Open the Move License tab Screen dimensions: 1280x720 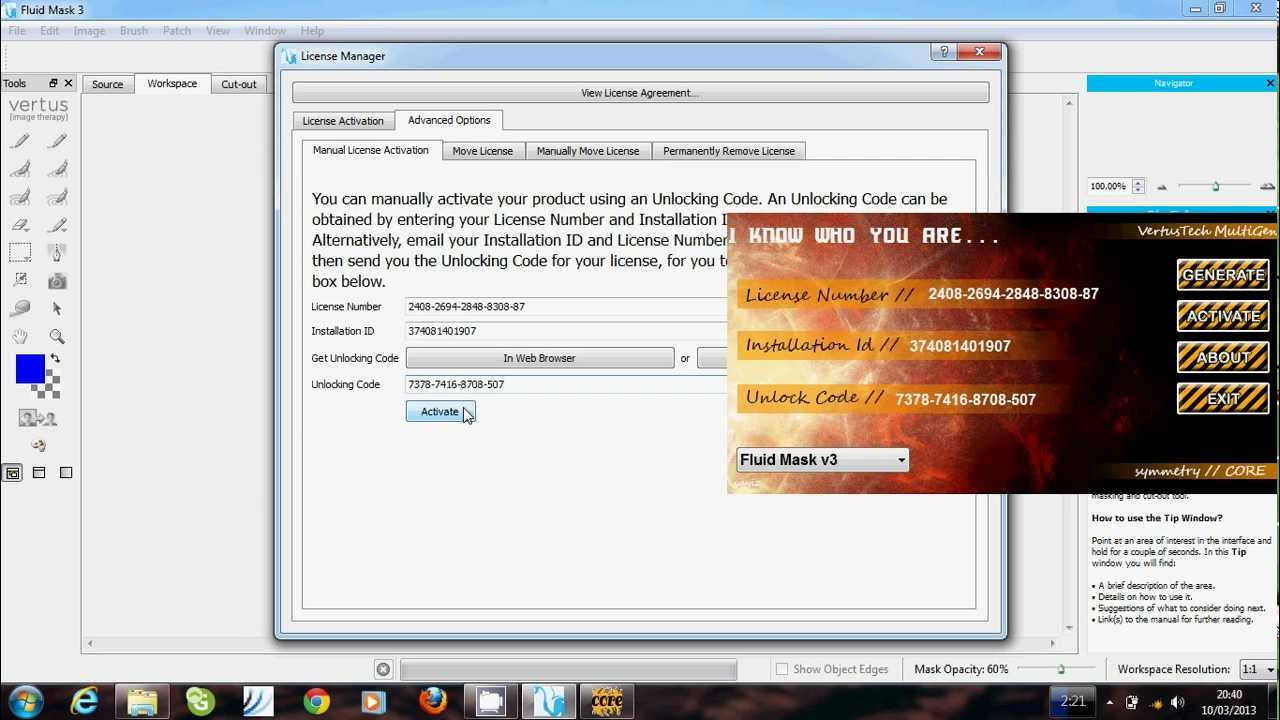point(482,151)
